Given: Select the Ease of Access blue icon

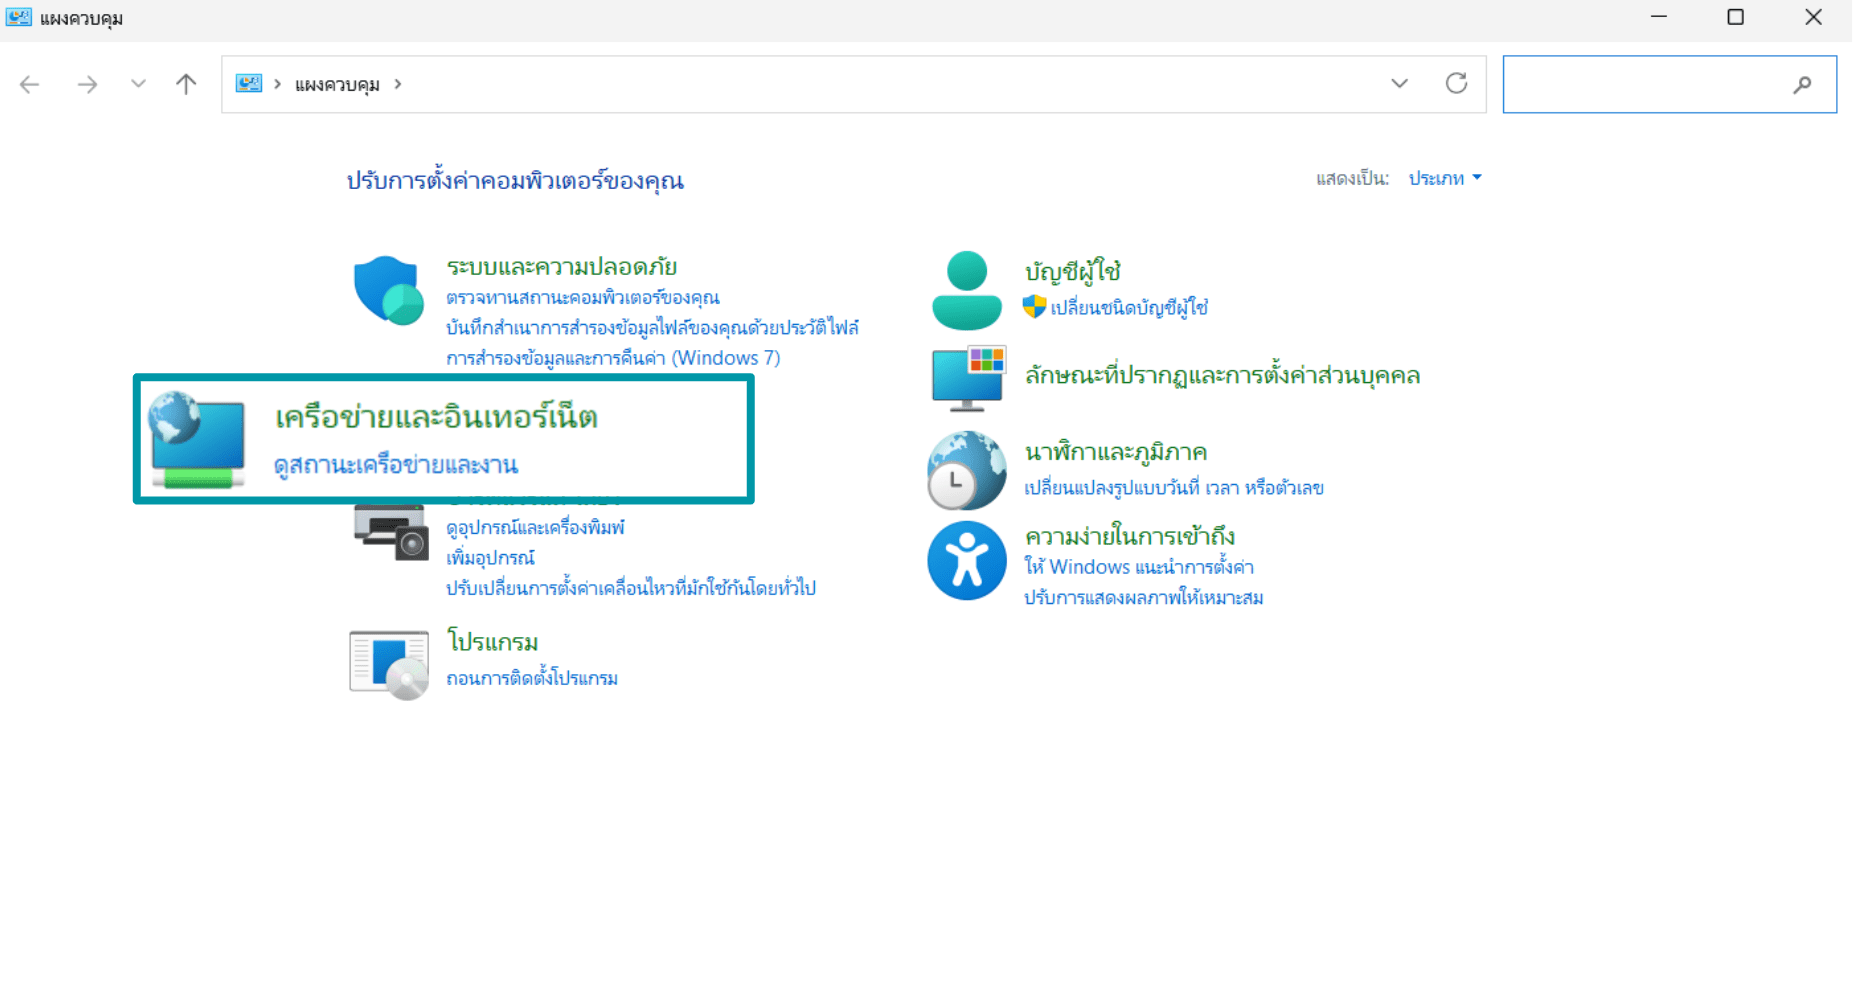Looking at the screenshot, I should tap(966, 560).
